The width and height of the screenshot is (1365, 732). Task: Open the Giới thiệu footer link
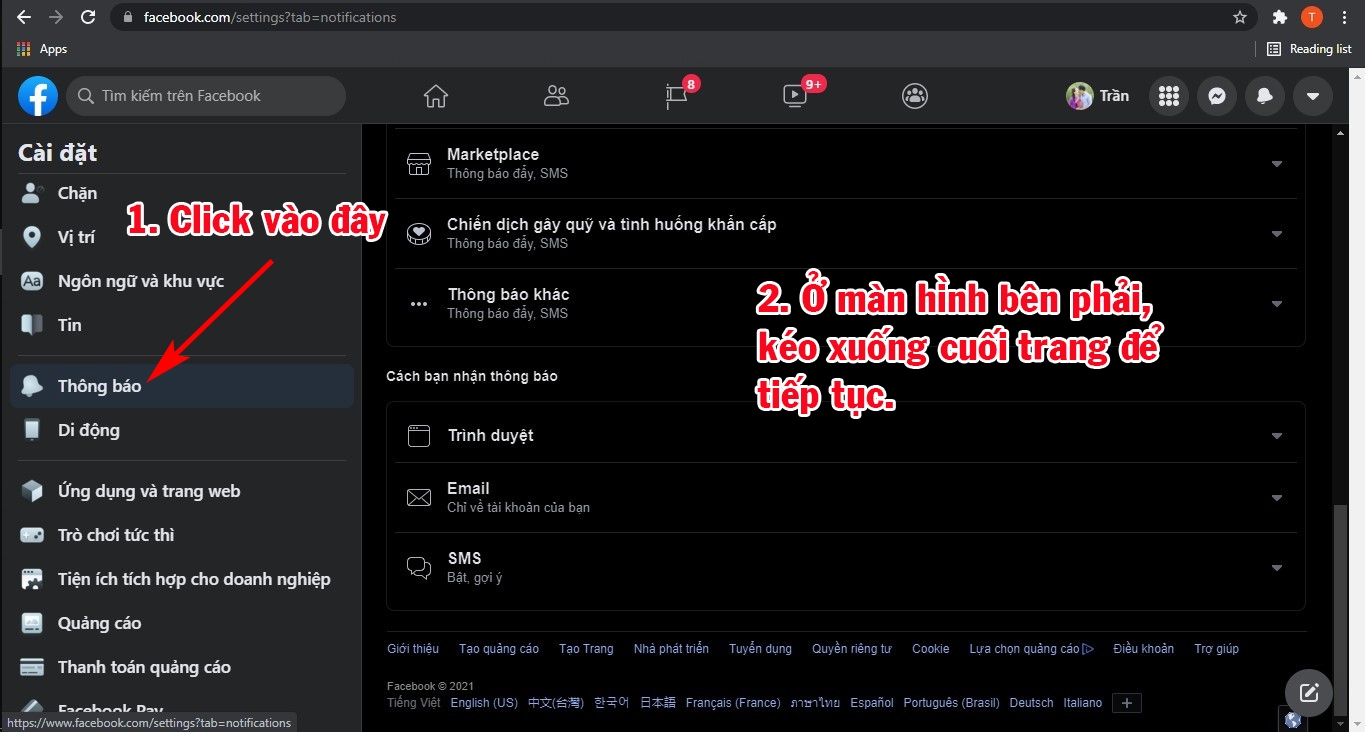[413, 649]
